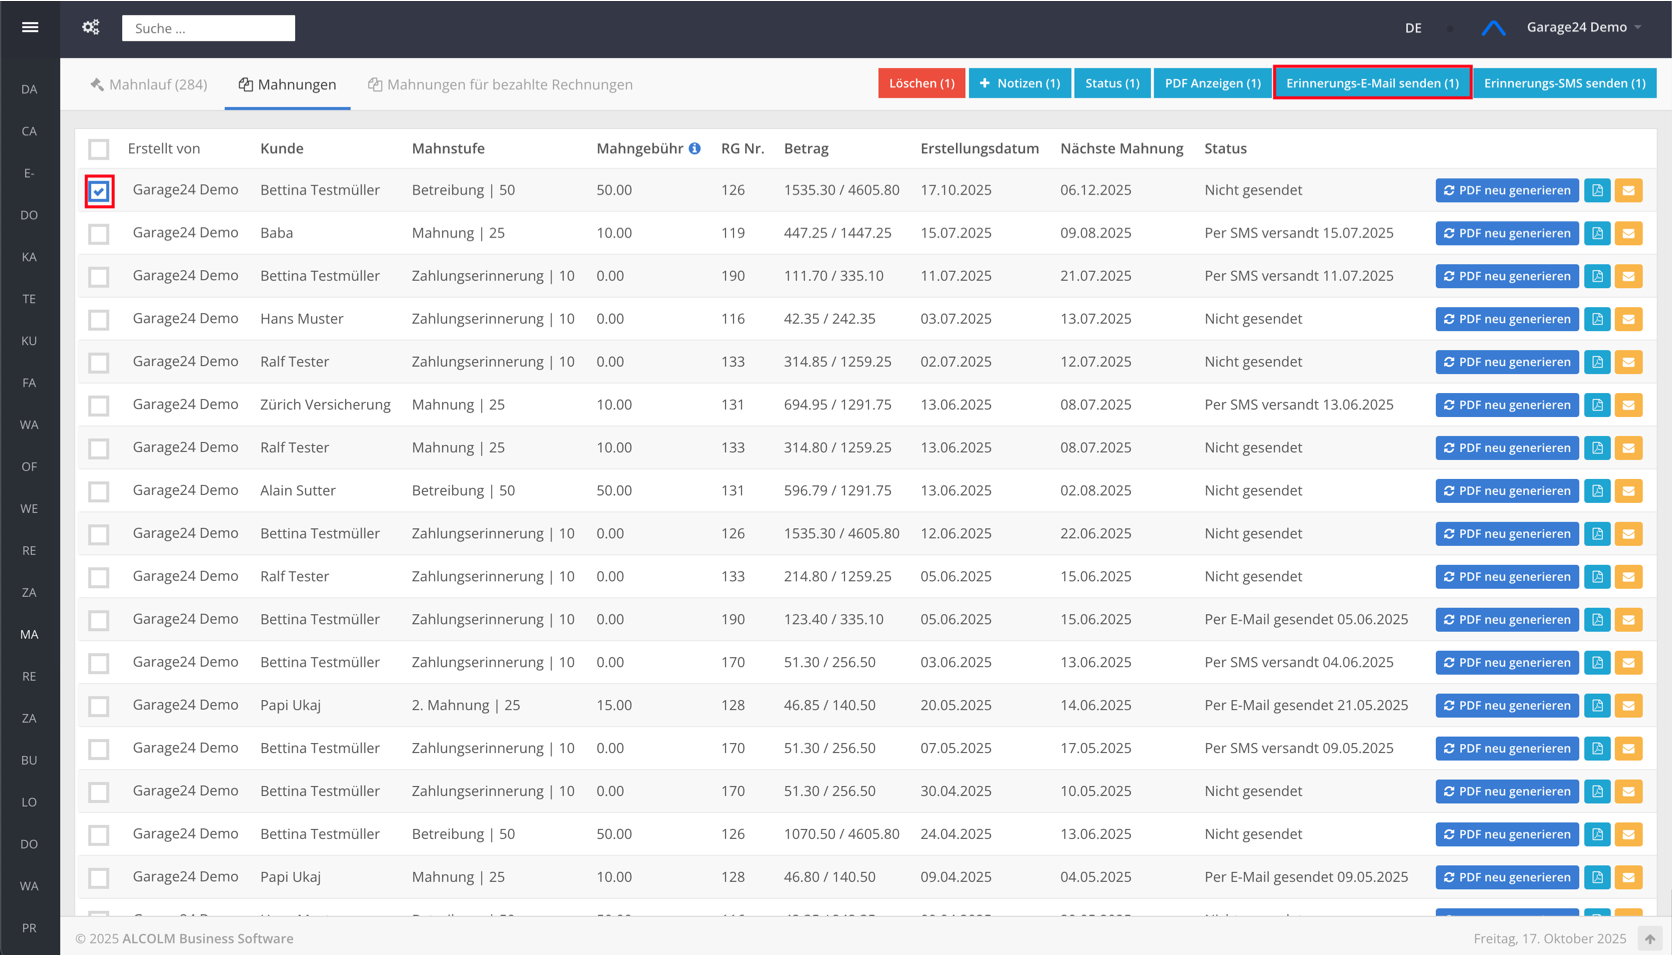Open the DE language selector
The image size is (1672, 955).
pyautogui.click(x=1412, y=28)
